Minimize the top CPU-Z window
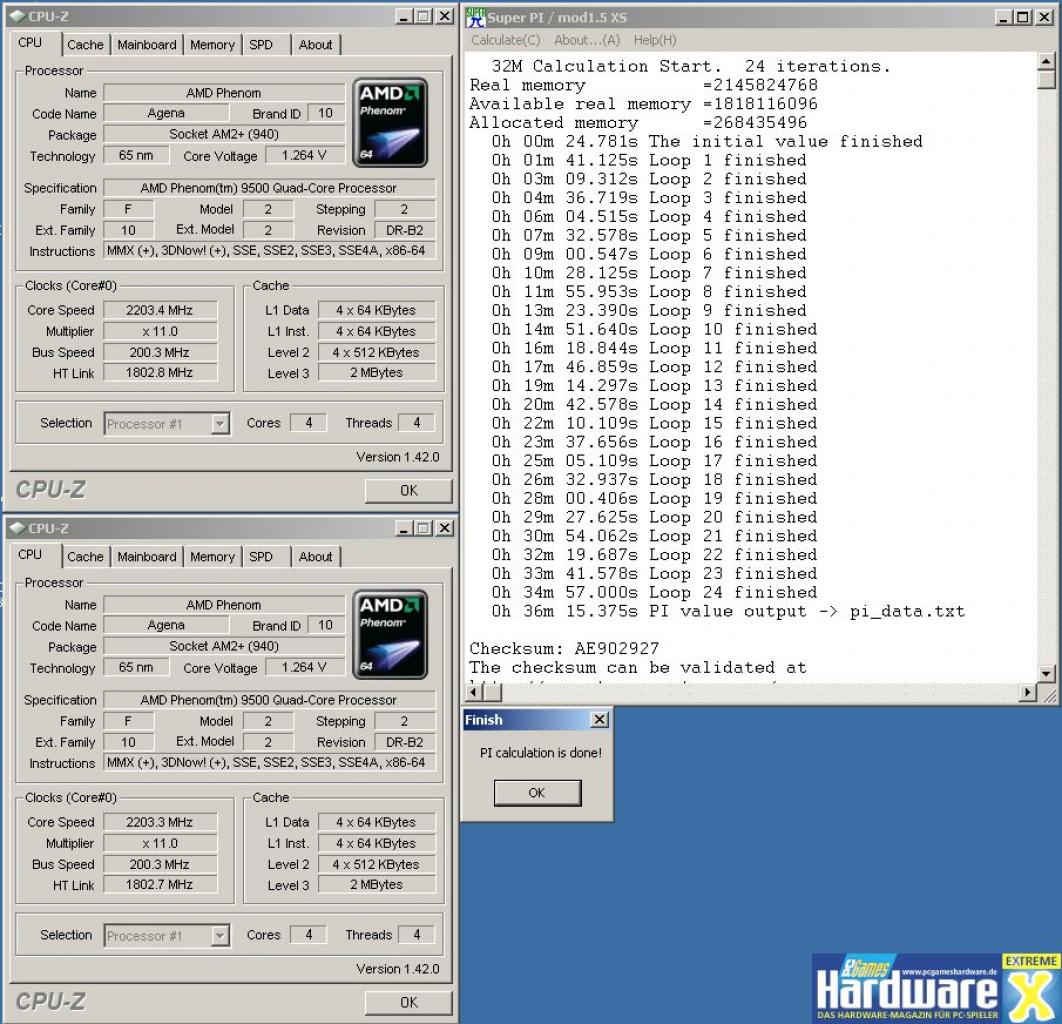Screen dimensions: 1062x1024 pyautogui.click(x=404, y=16)
